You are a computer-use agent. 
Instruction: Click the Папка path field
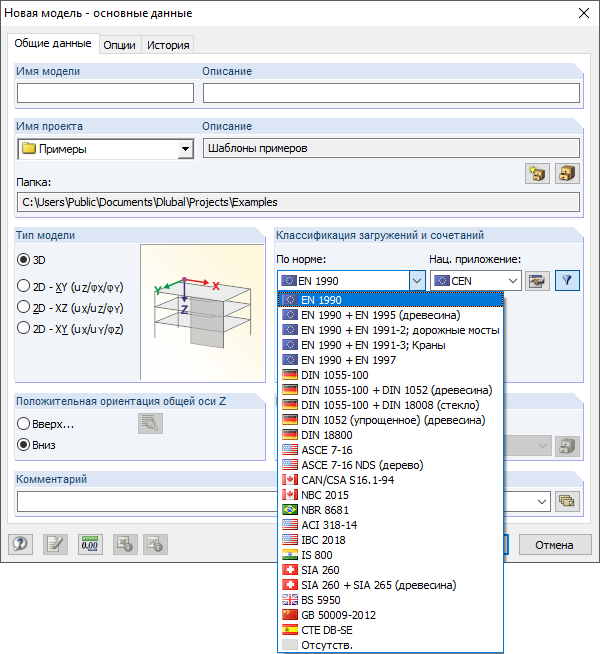[298, 202]
